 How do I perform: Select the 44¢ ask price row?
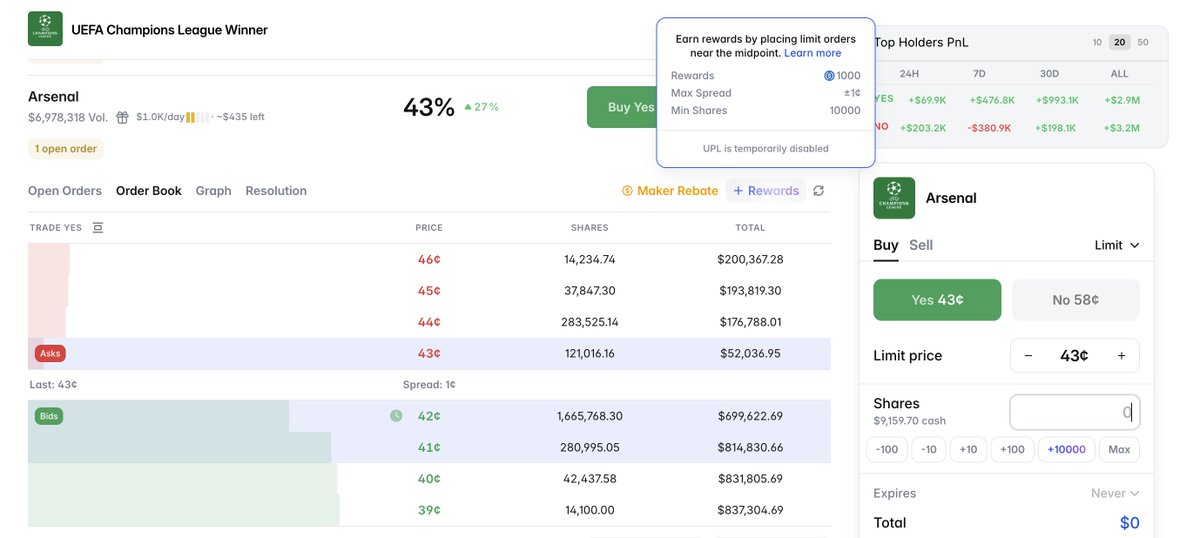pos(429,322)
